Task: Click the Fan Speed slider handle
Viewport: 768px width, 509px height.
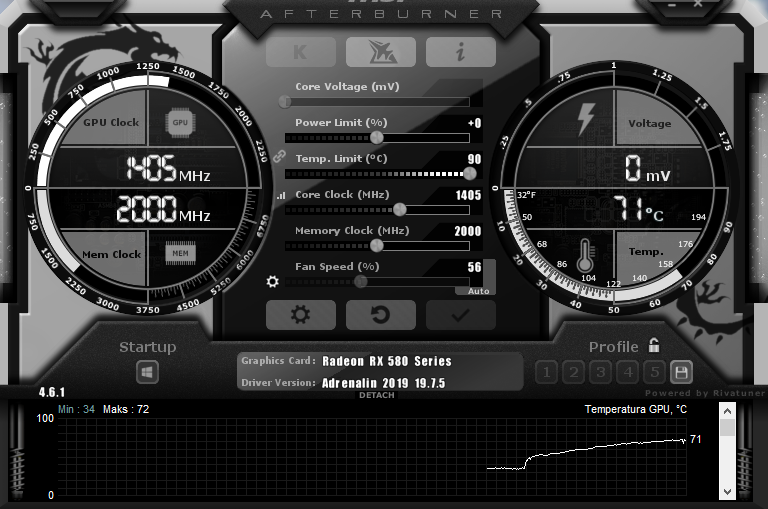Action: (x=360, y=282)
